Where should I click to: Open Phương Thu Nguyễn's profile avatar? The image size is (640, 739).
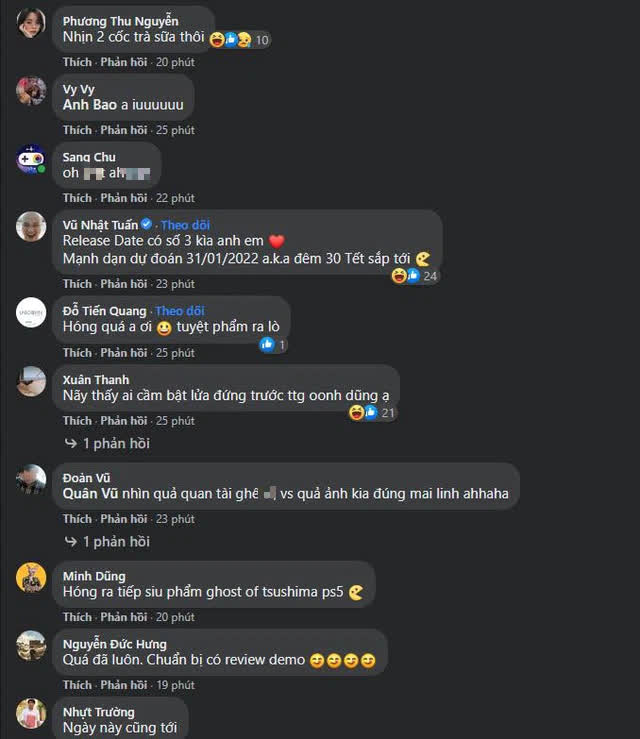[x=31, y=23]
